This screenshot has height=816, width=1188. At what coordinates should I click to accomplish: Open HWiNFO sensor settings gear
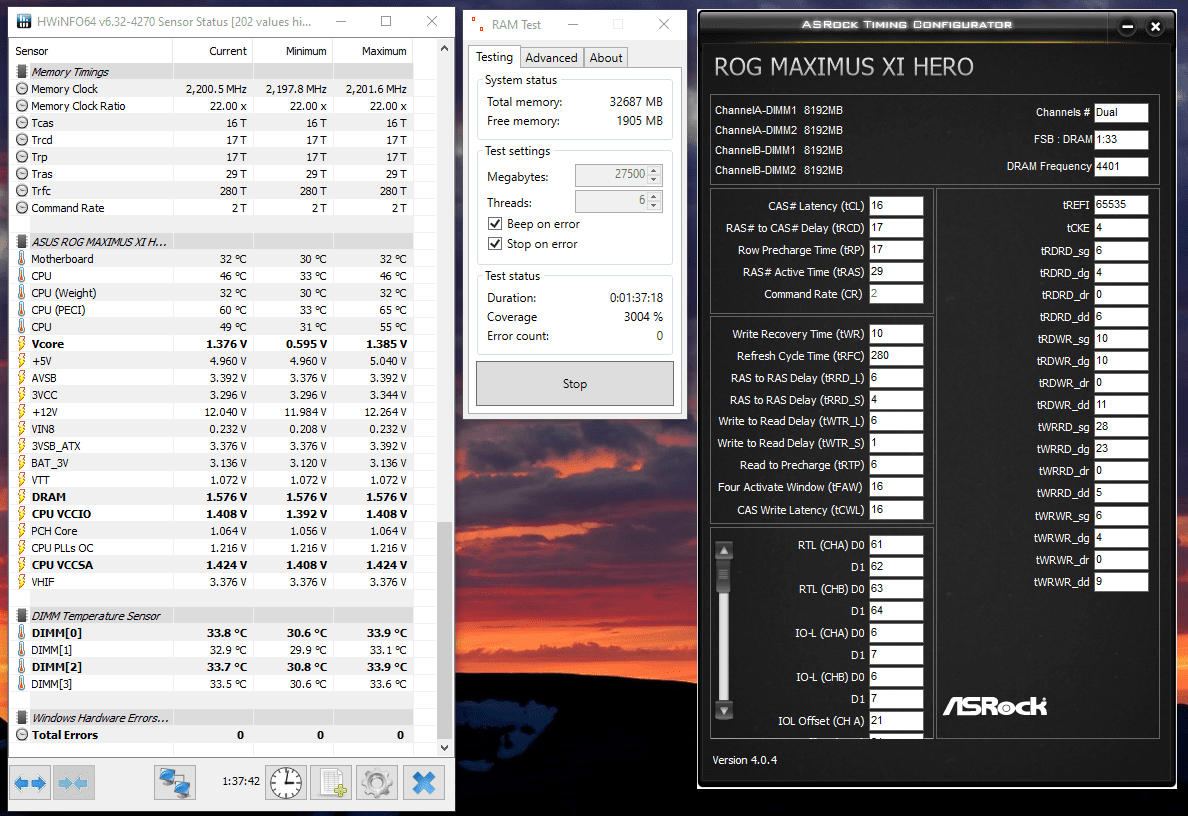pyautogui.click(x=377, y=783)
